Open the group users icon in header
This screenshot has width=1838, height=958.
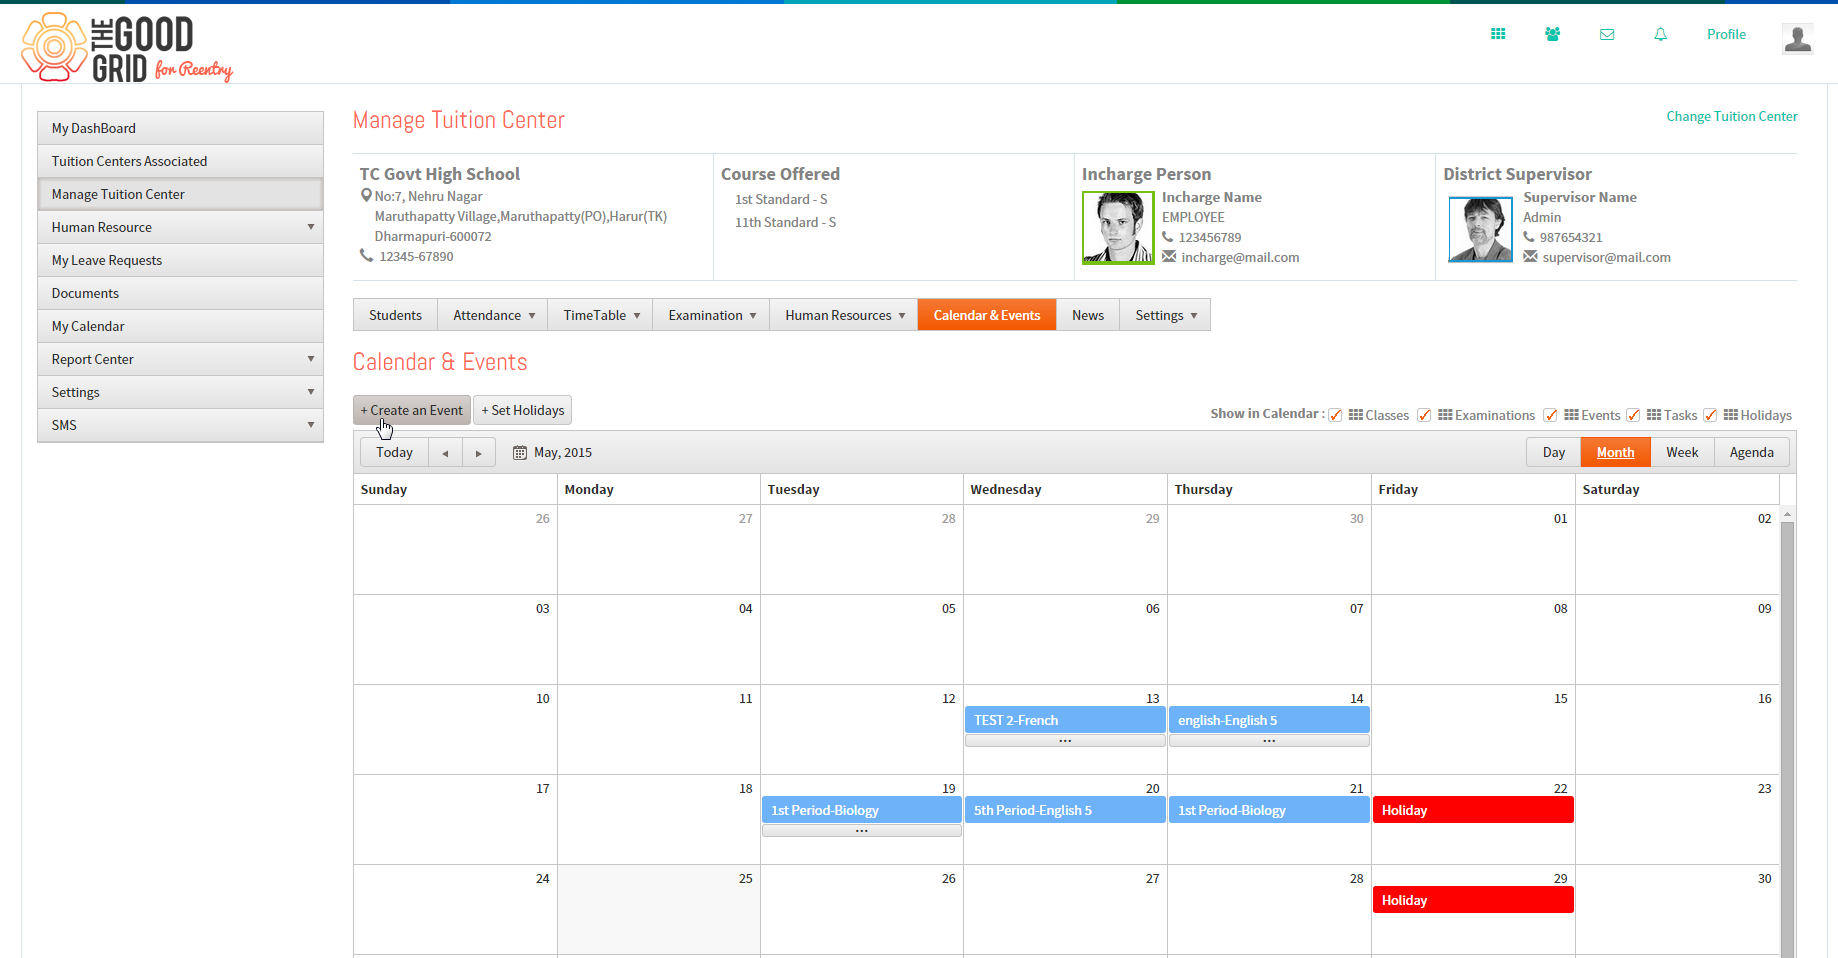(x=1552, y=34)
